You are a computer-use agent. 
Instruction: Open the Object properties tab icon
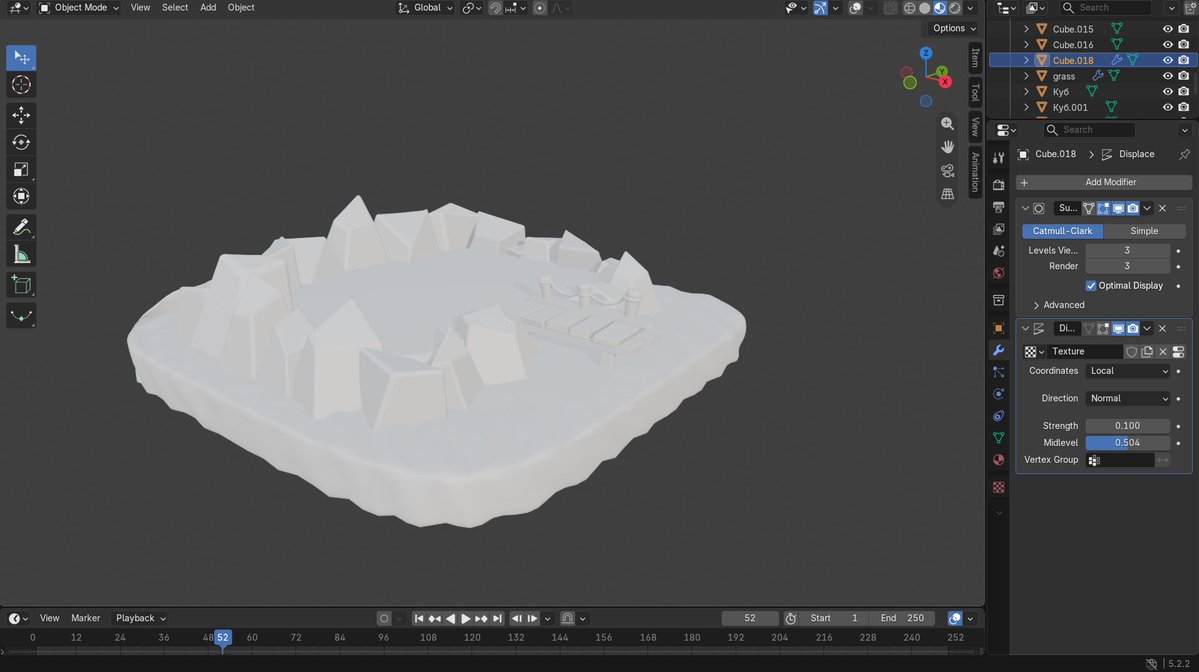pyautogui.click(x=999, y=328)
